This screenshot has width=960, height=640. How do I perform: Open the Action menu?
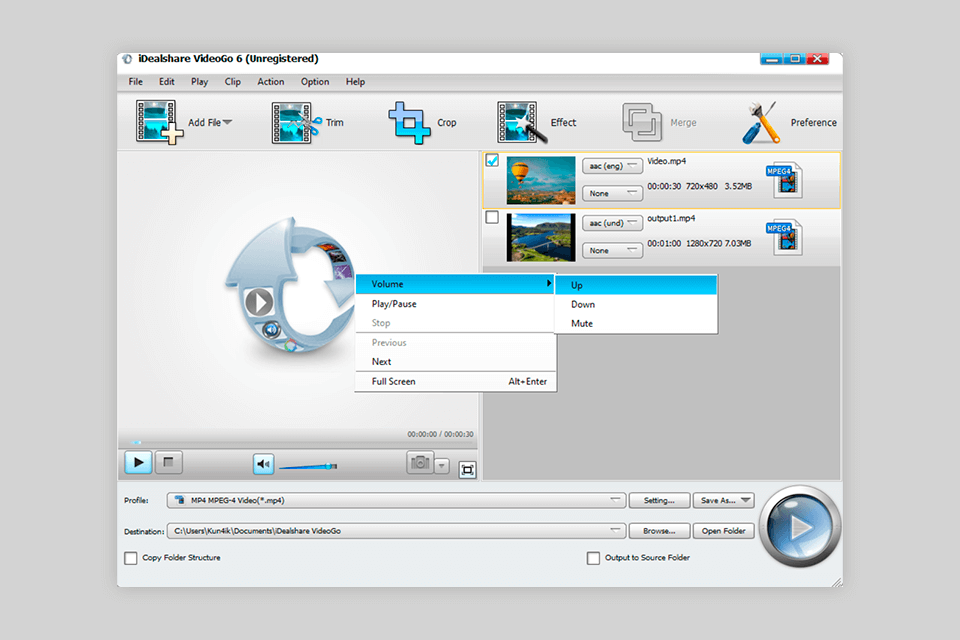pos(271,81)
